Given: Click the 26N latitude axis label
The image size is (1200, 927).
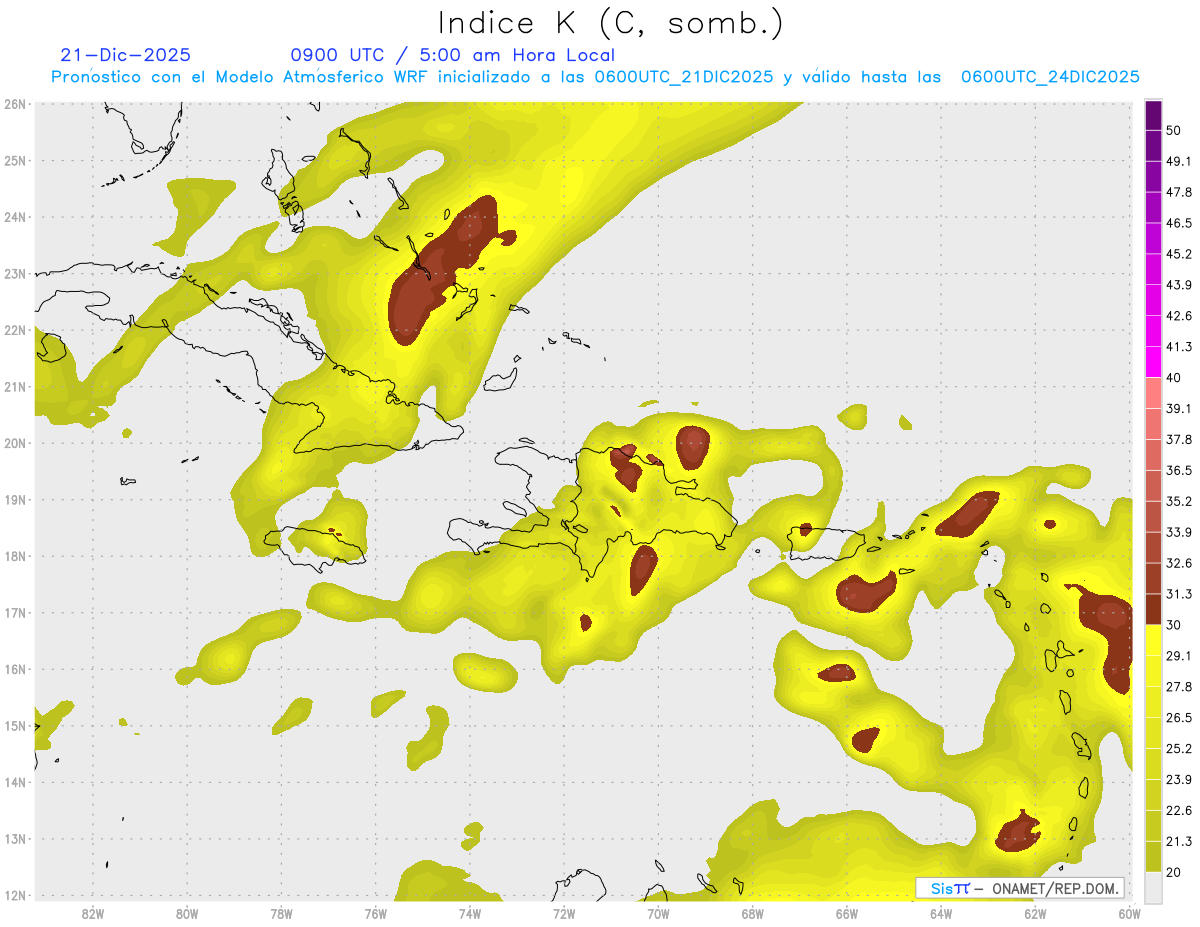Looking at the screenshot, I should (x=15, y=104).
